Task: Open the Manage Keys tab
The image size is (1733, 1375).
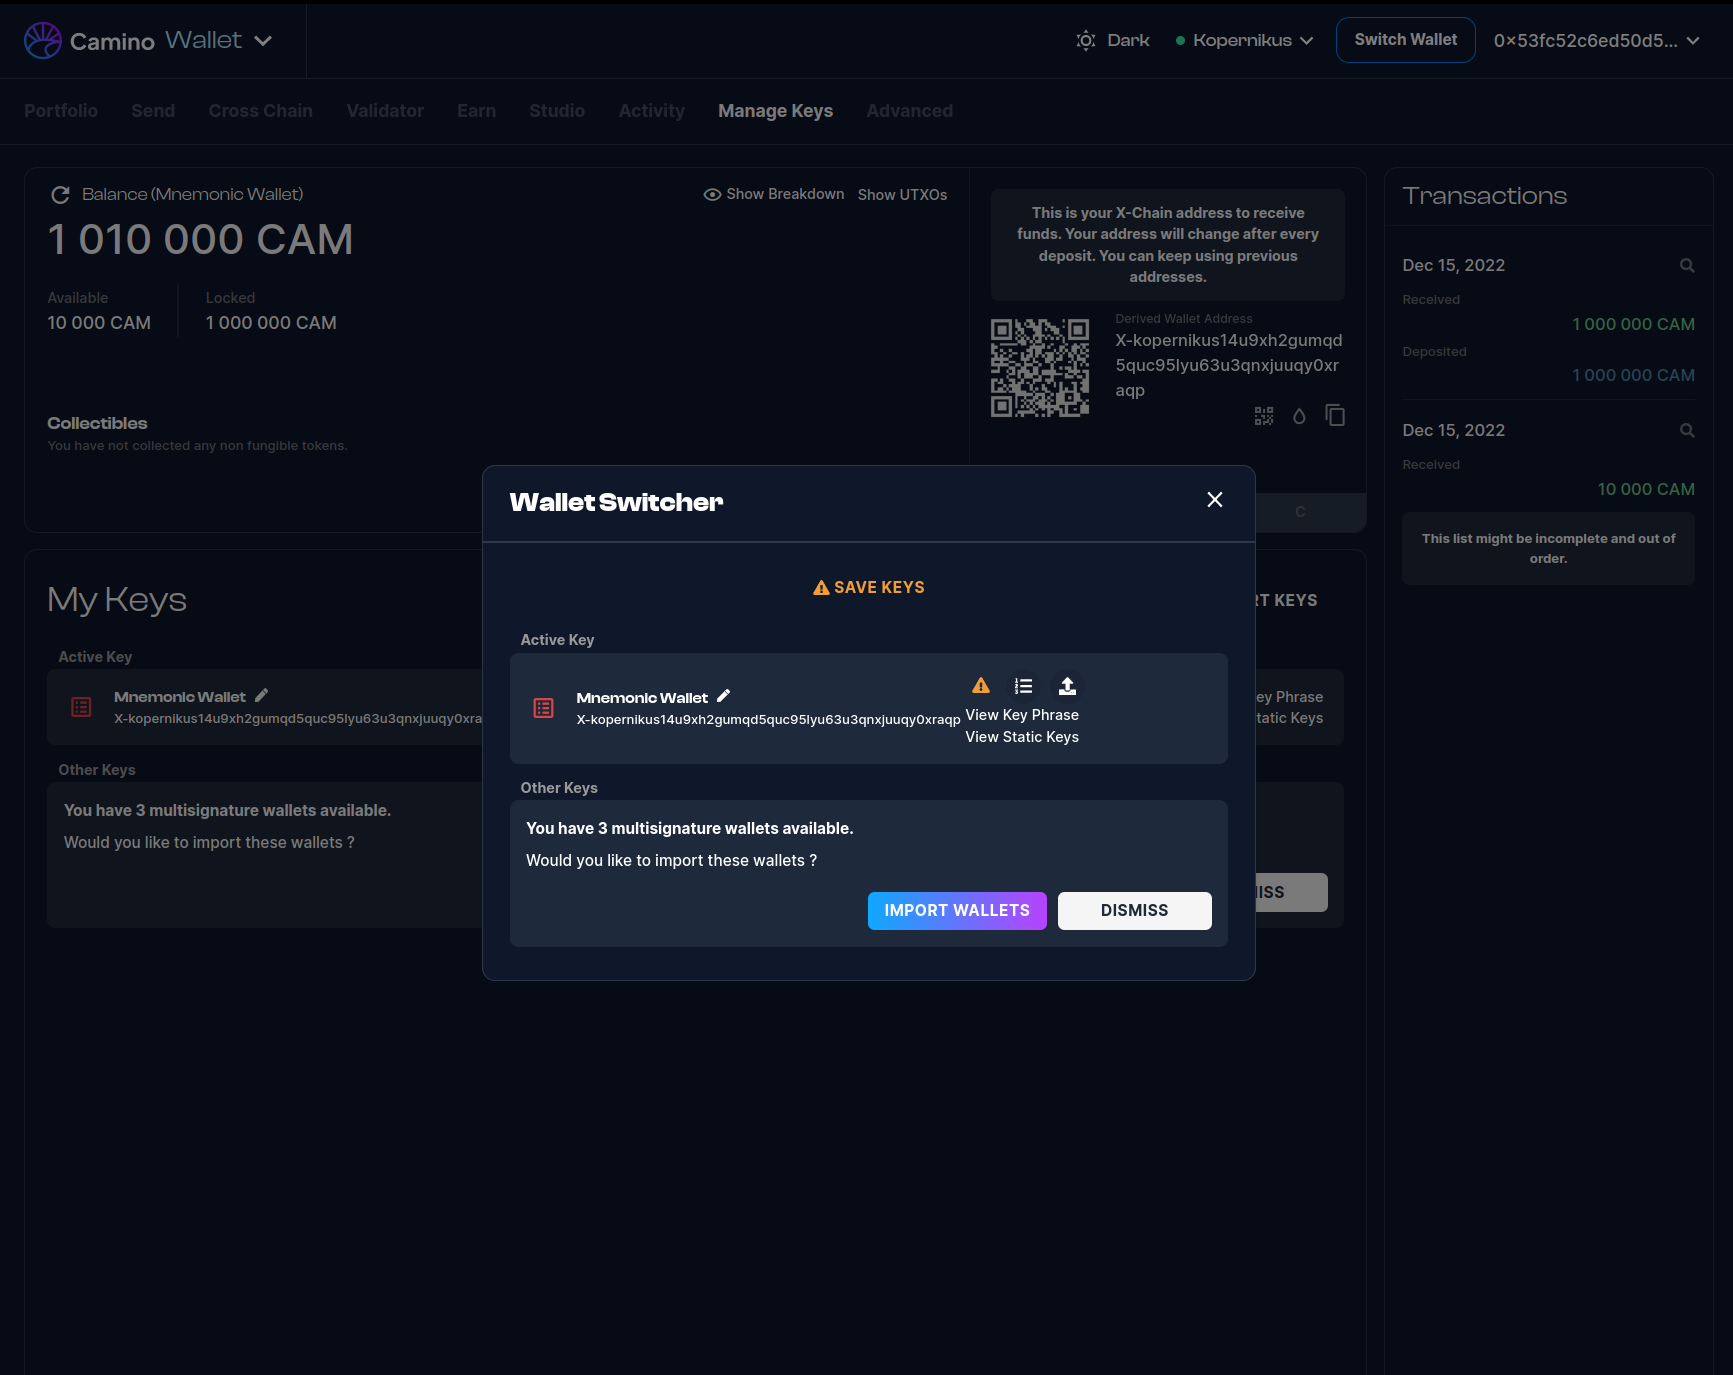Action: [775, 111]
